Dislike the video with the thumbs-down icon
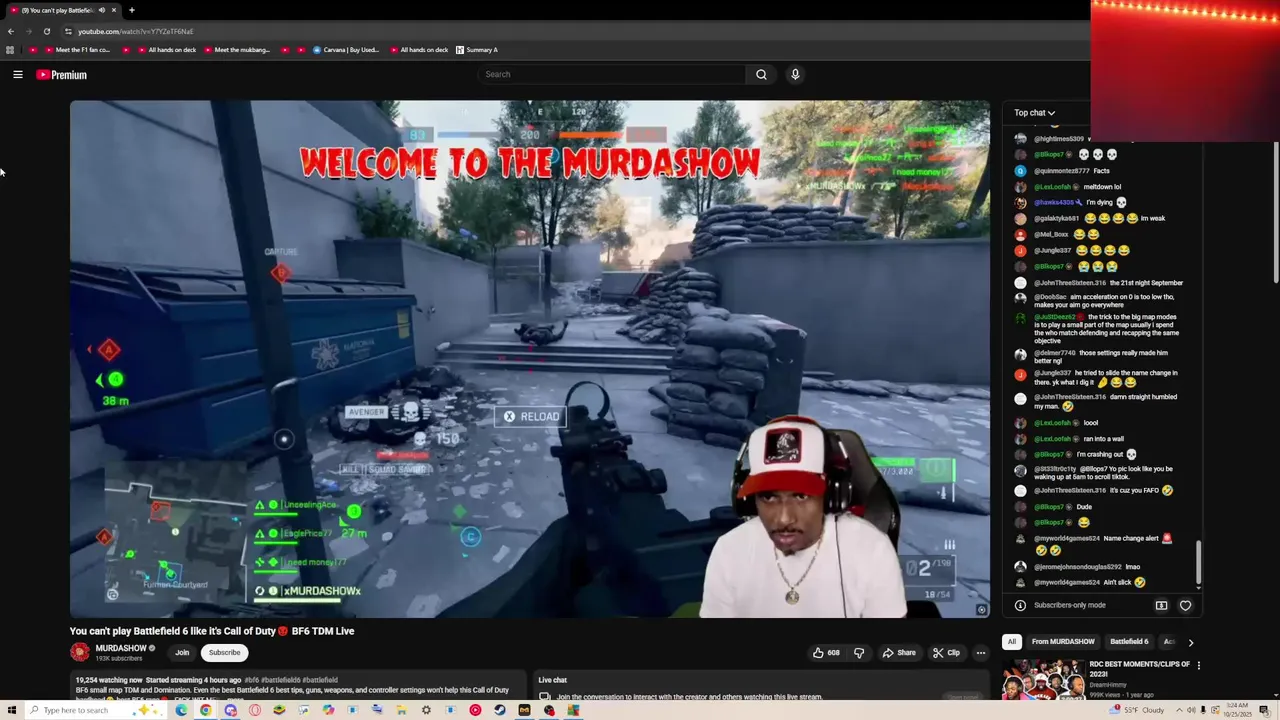The image size is (1280, 720). click(x=859, y=653)
